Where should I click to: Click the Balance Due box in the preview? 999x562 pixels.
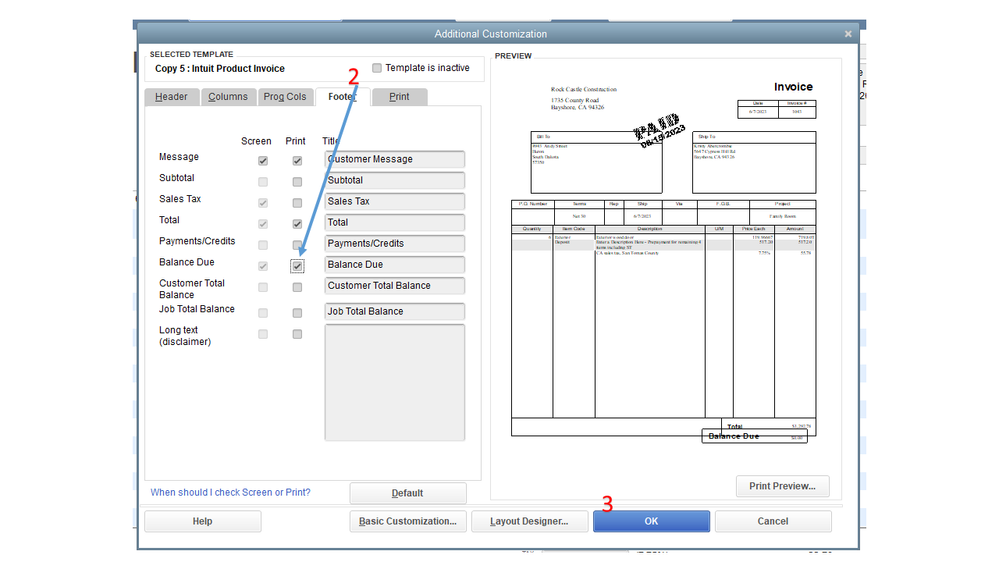tap(754, 436)
